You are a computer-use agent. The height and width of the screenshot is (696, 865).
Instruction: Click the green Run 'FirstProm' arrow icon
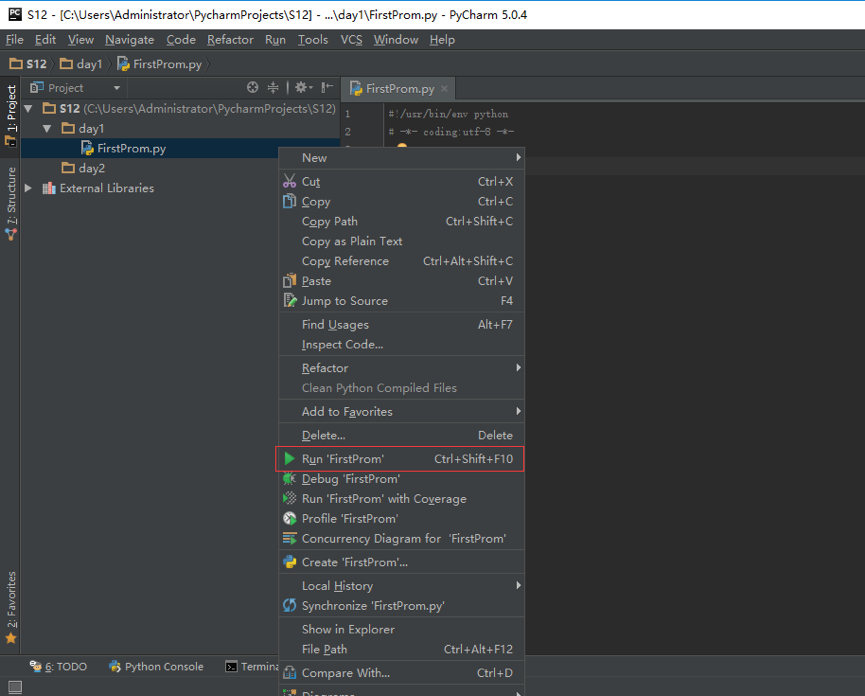tap(289, 458)
